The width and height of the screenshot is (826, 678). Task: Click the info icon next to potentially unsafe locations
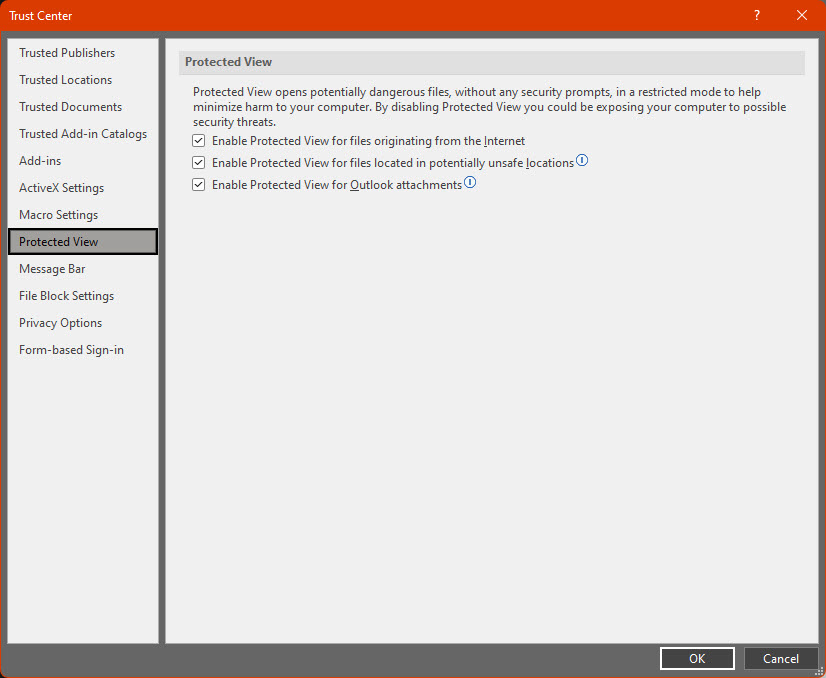[582, 161]
